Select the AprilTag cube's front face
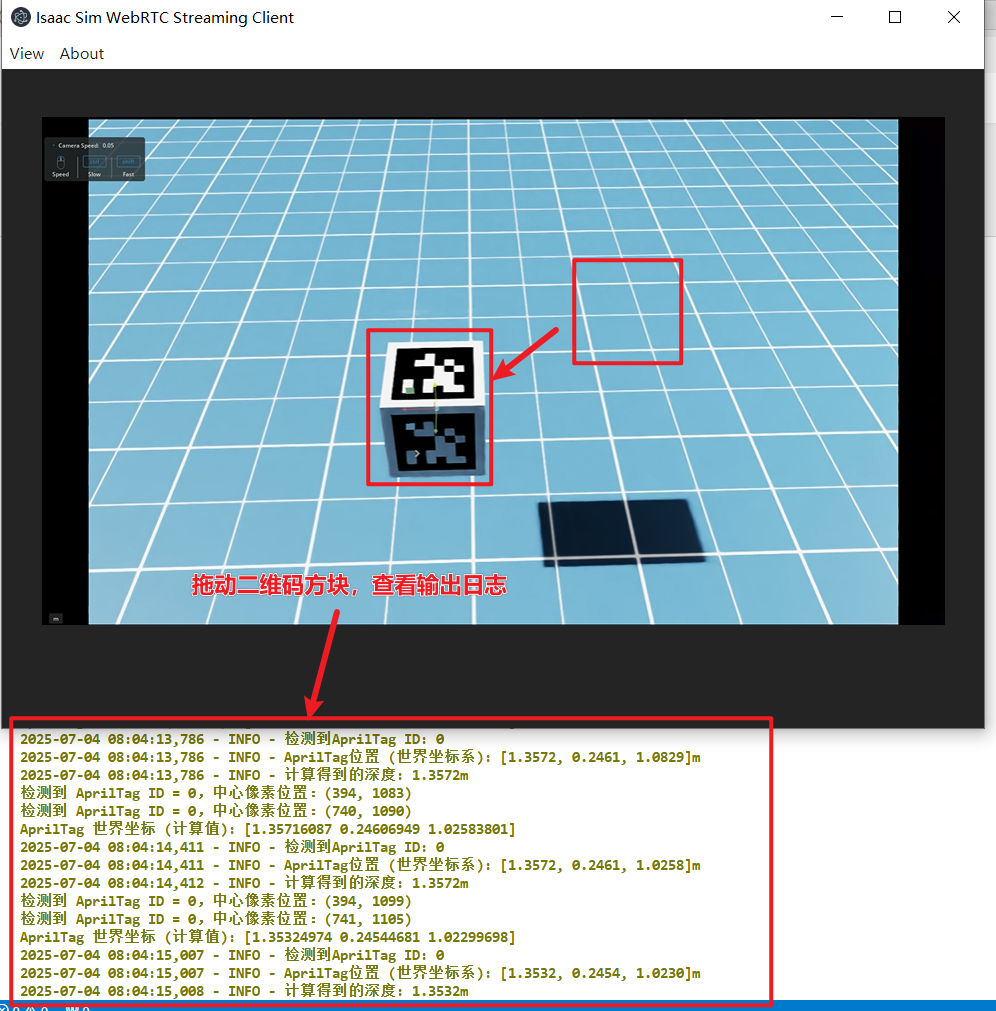The height and width of the screenshot is (1011, 996). (x=436, y=440)
